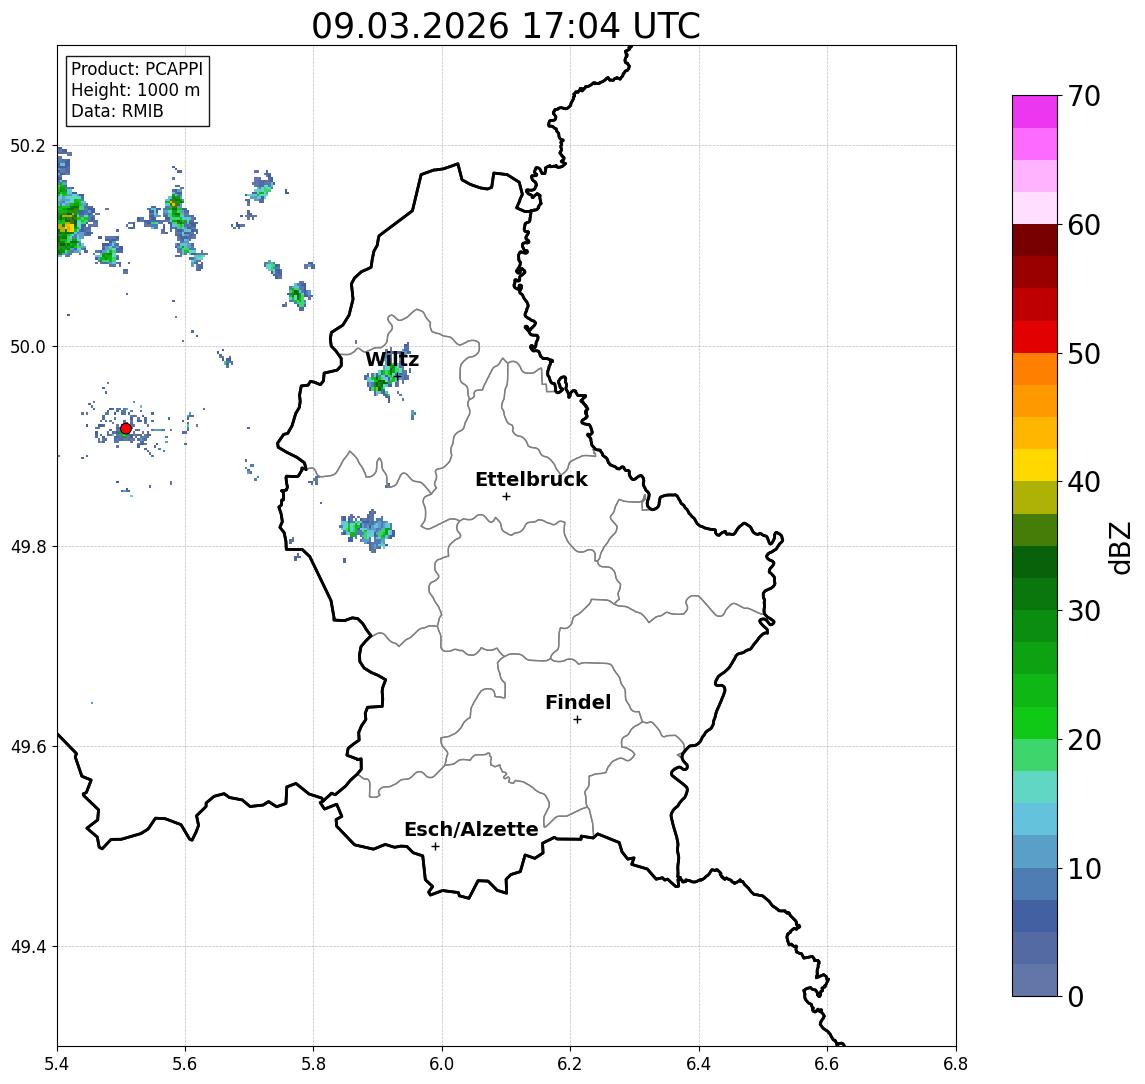Pick the orange swatch just below the 50 tick
This screenshot has height=1084, width=1145.
pyautogui.click(x=1035, y=369)
